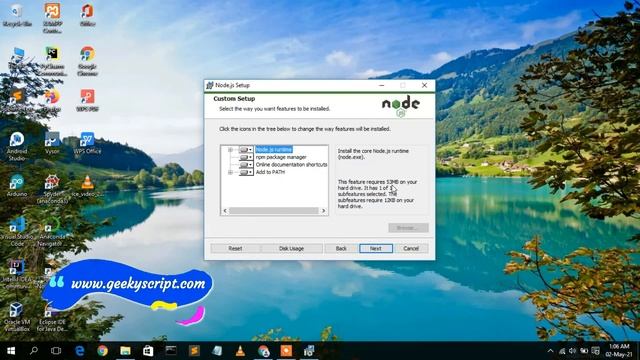Select the VLC video file desktop icon
This screenshot has width=640, height=360.
coord(87,186)
